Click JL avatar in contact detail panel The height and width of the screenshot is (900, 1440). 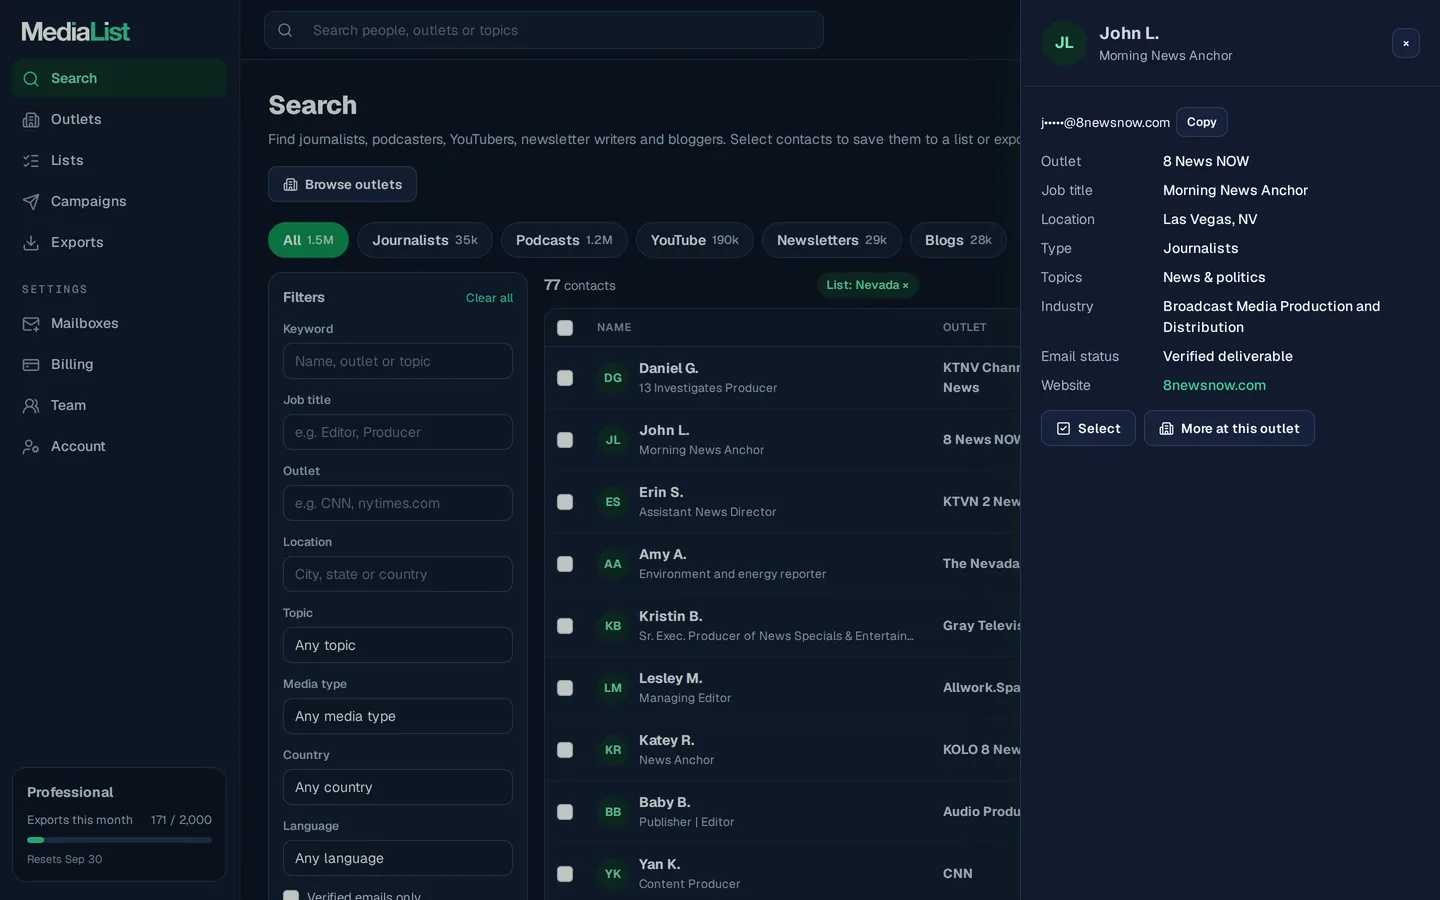tap(1064, 43)
